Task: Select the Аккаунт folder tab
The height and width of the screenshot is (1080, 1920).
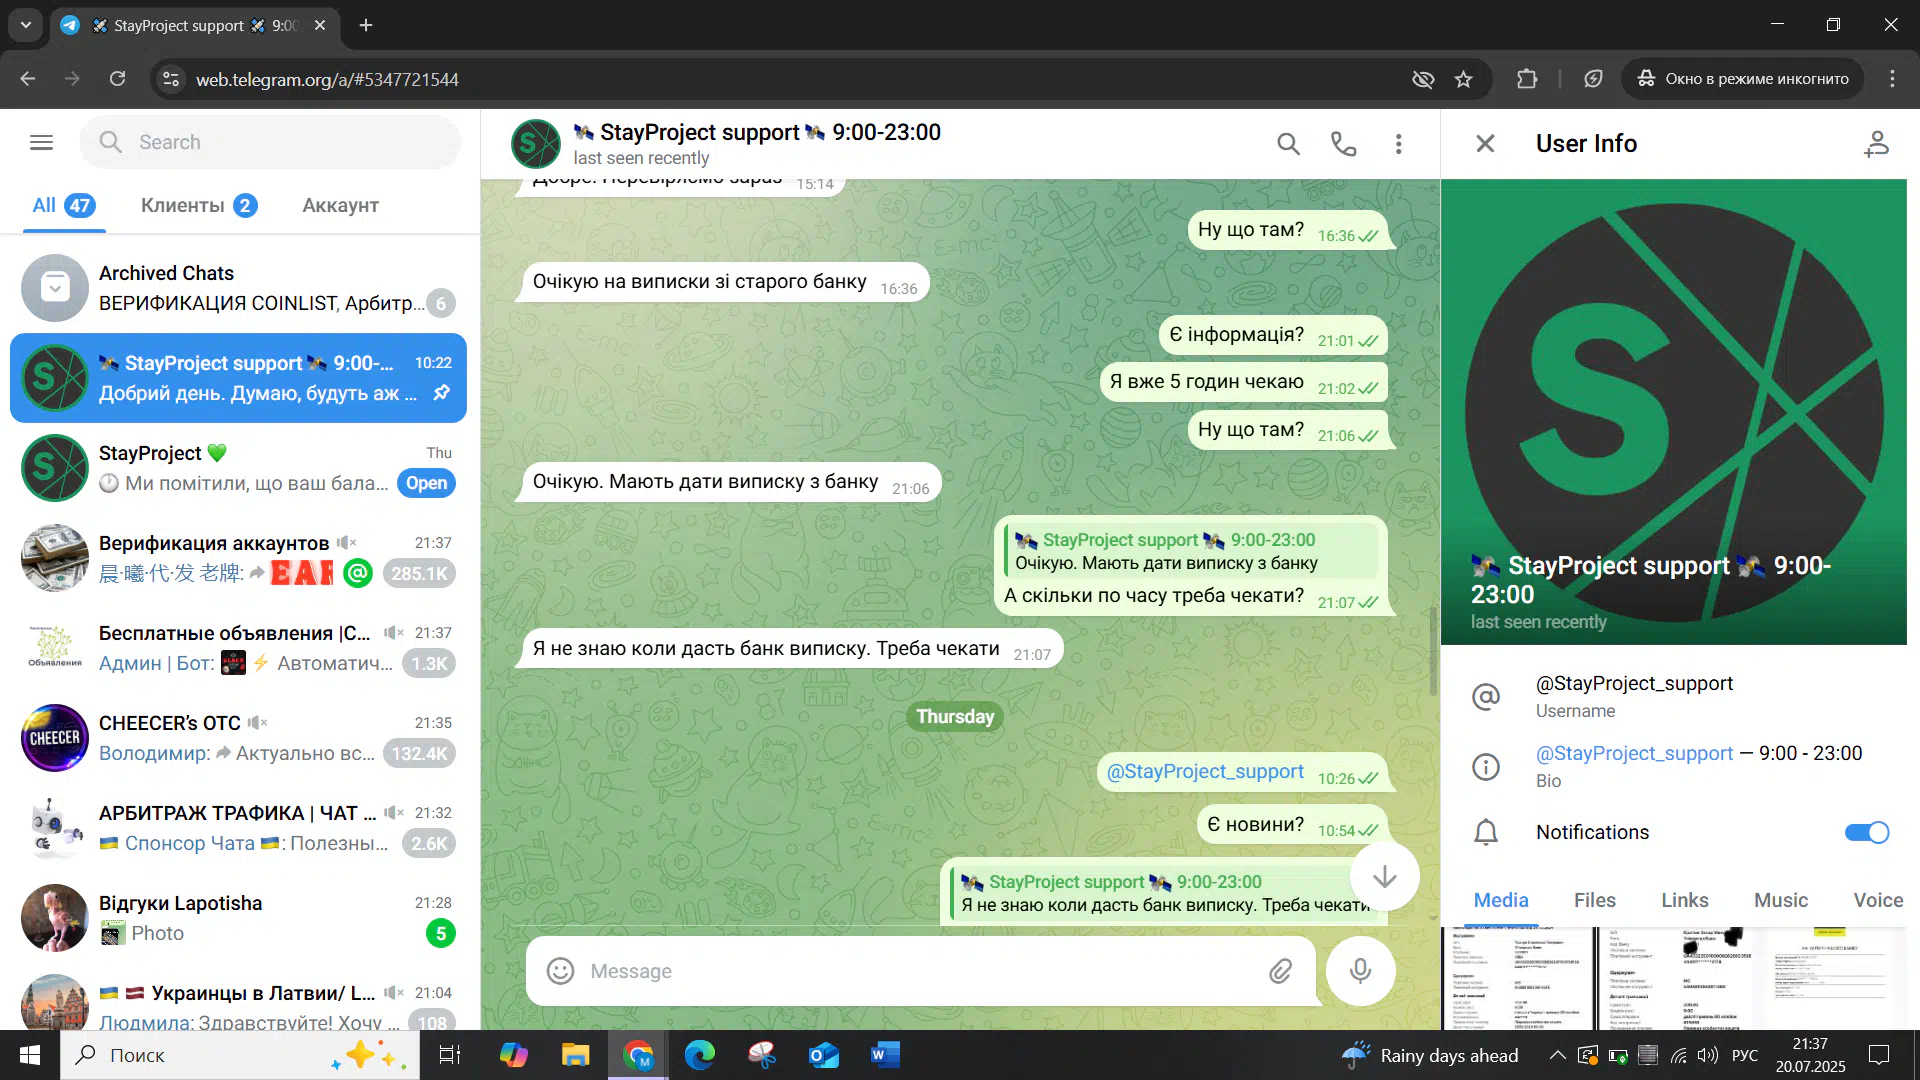Action: click(x=340, y=205)
